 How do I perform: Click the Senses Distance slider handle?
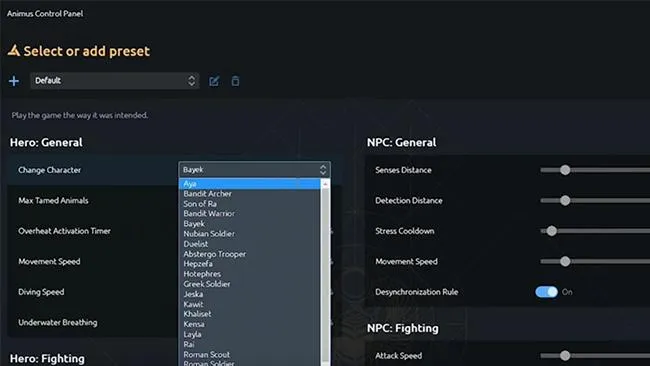tap(565, 170)
